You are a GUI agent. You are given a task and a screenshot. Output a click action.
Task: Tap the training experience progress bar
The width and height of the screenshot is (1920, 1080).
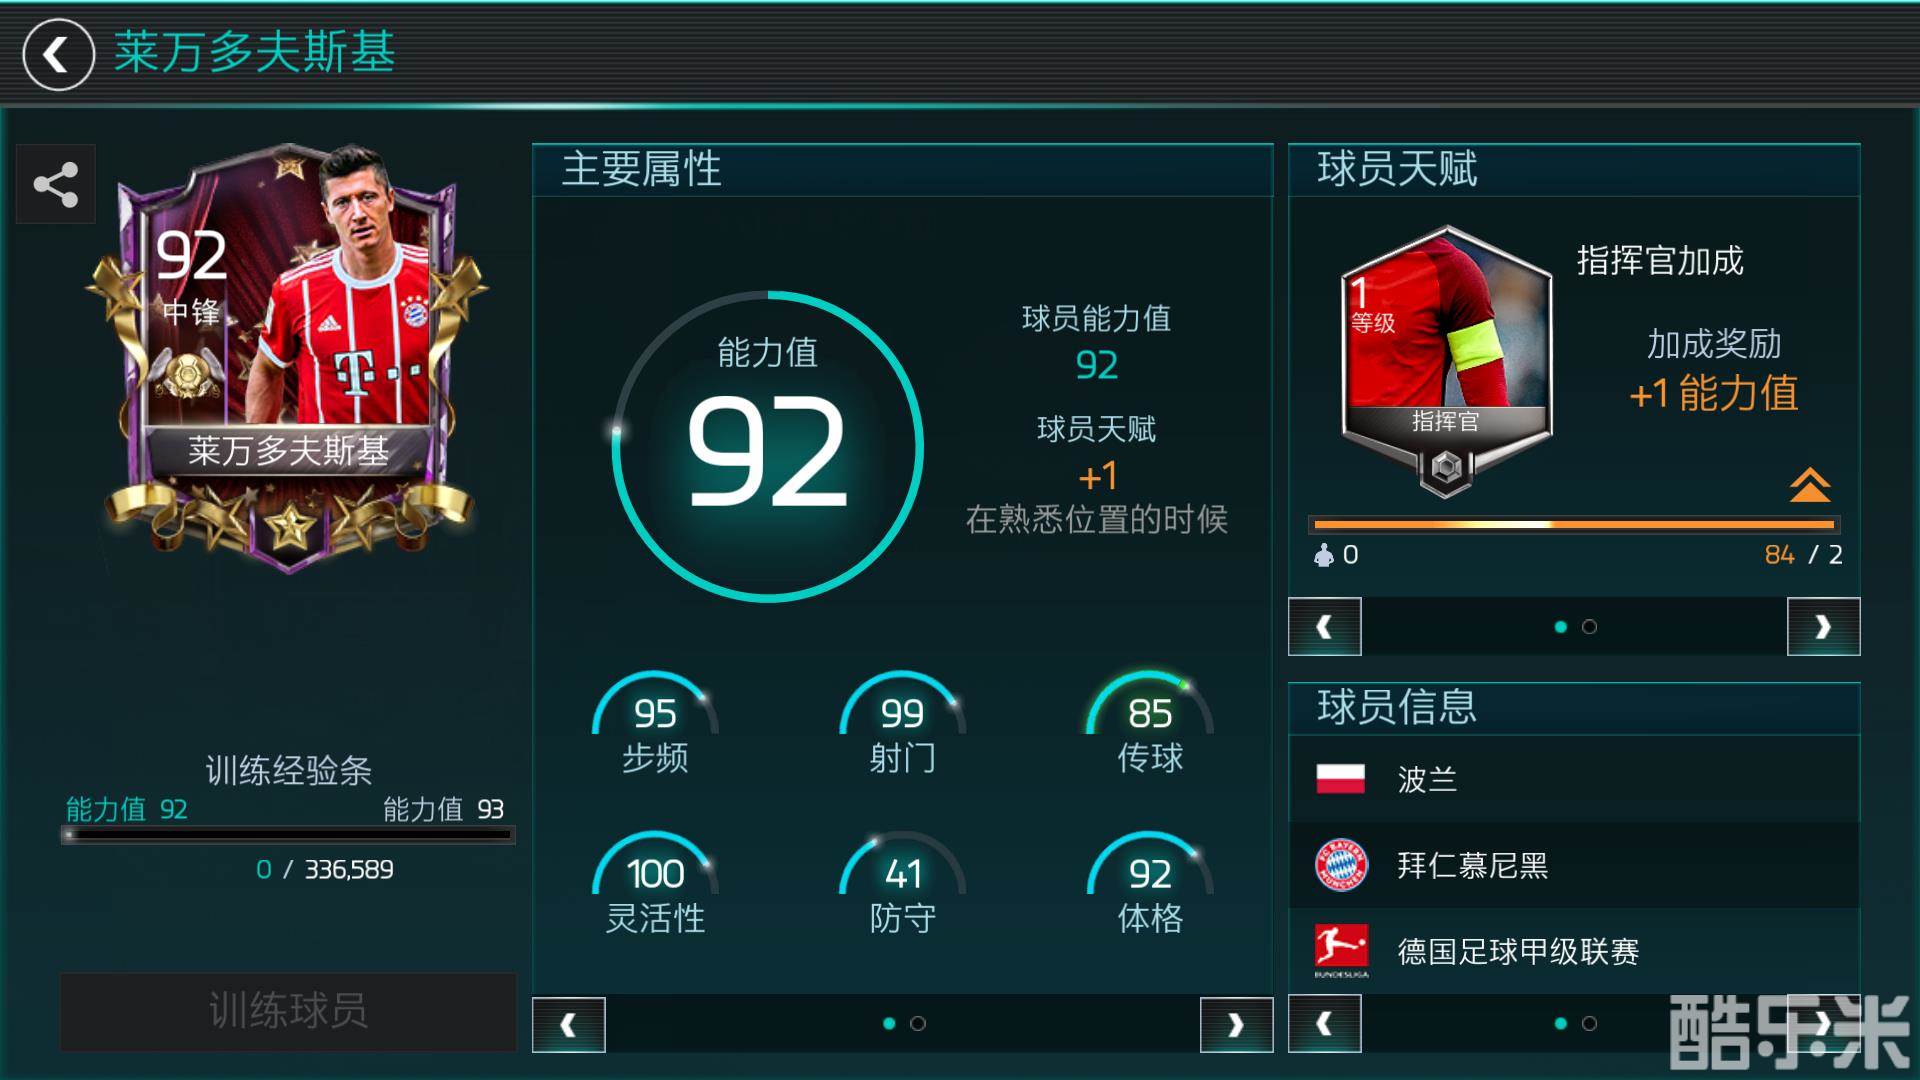(x=288, y=835)
